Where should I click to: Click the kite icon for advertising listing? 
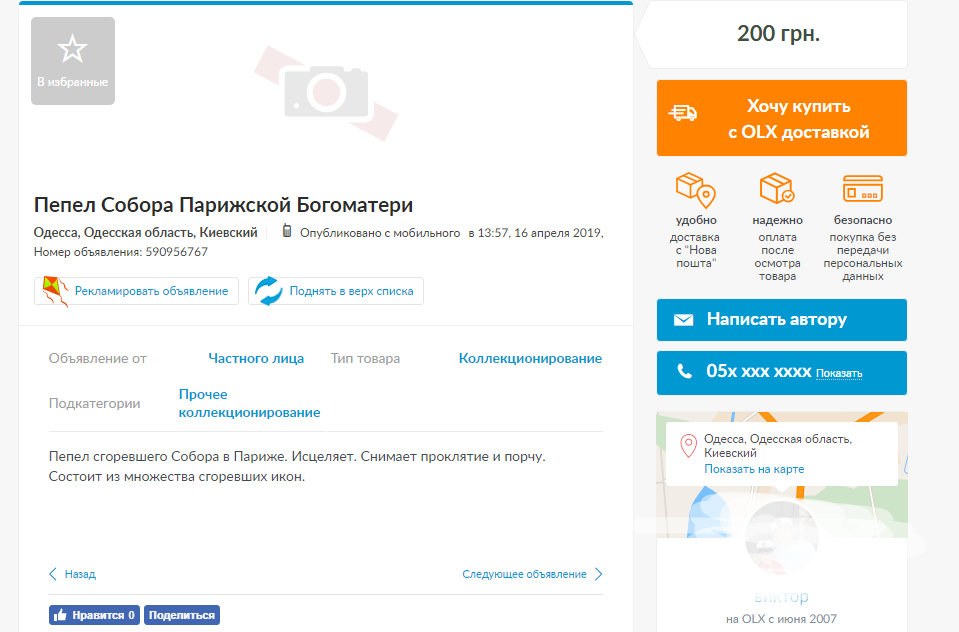[x=52, y=291]
